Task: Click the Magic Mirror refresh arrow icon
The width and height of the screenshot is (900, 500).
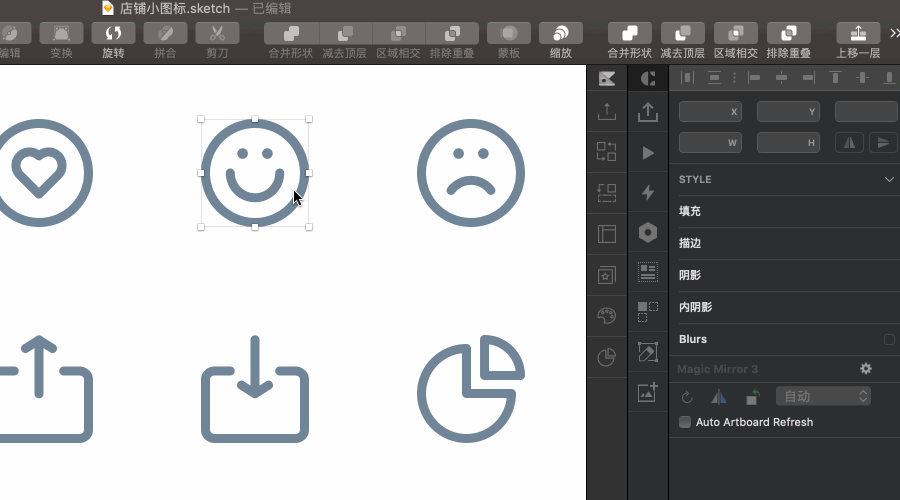Action: pos(687,397)
